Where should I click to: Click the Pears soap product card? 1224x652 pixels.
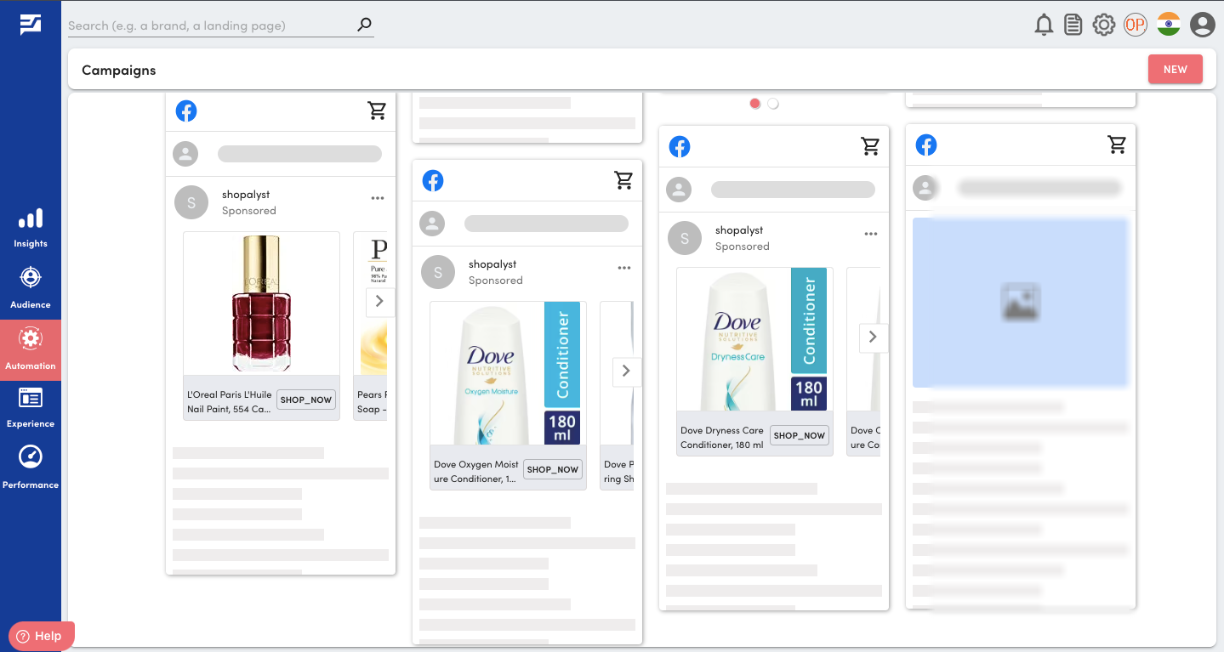(370, 326)
